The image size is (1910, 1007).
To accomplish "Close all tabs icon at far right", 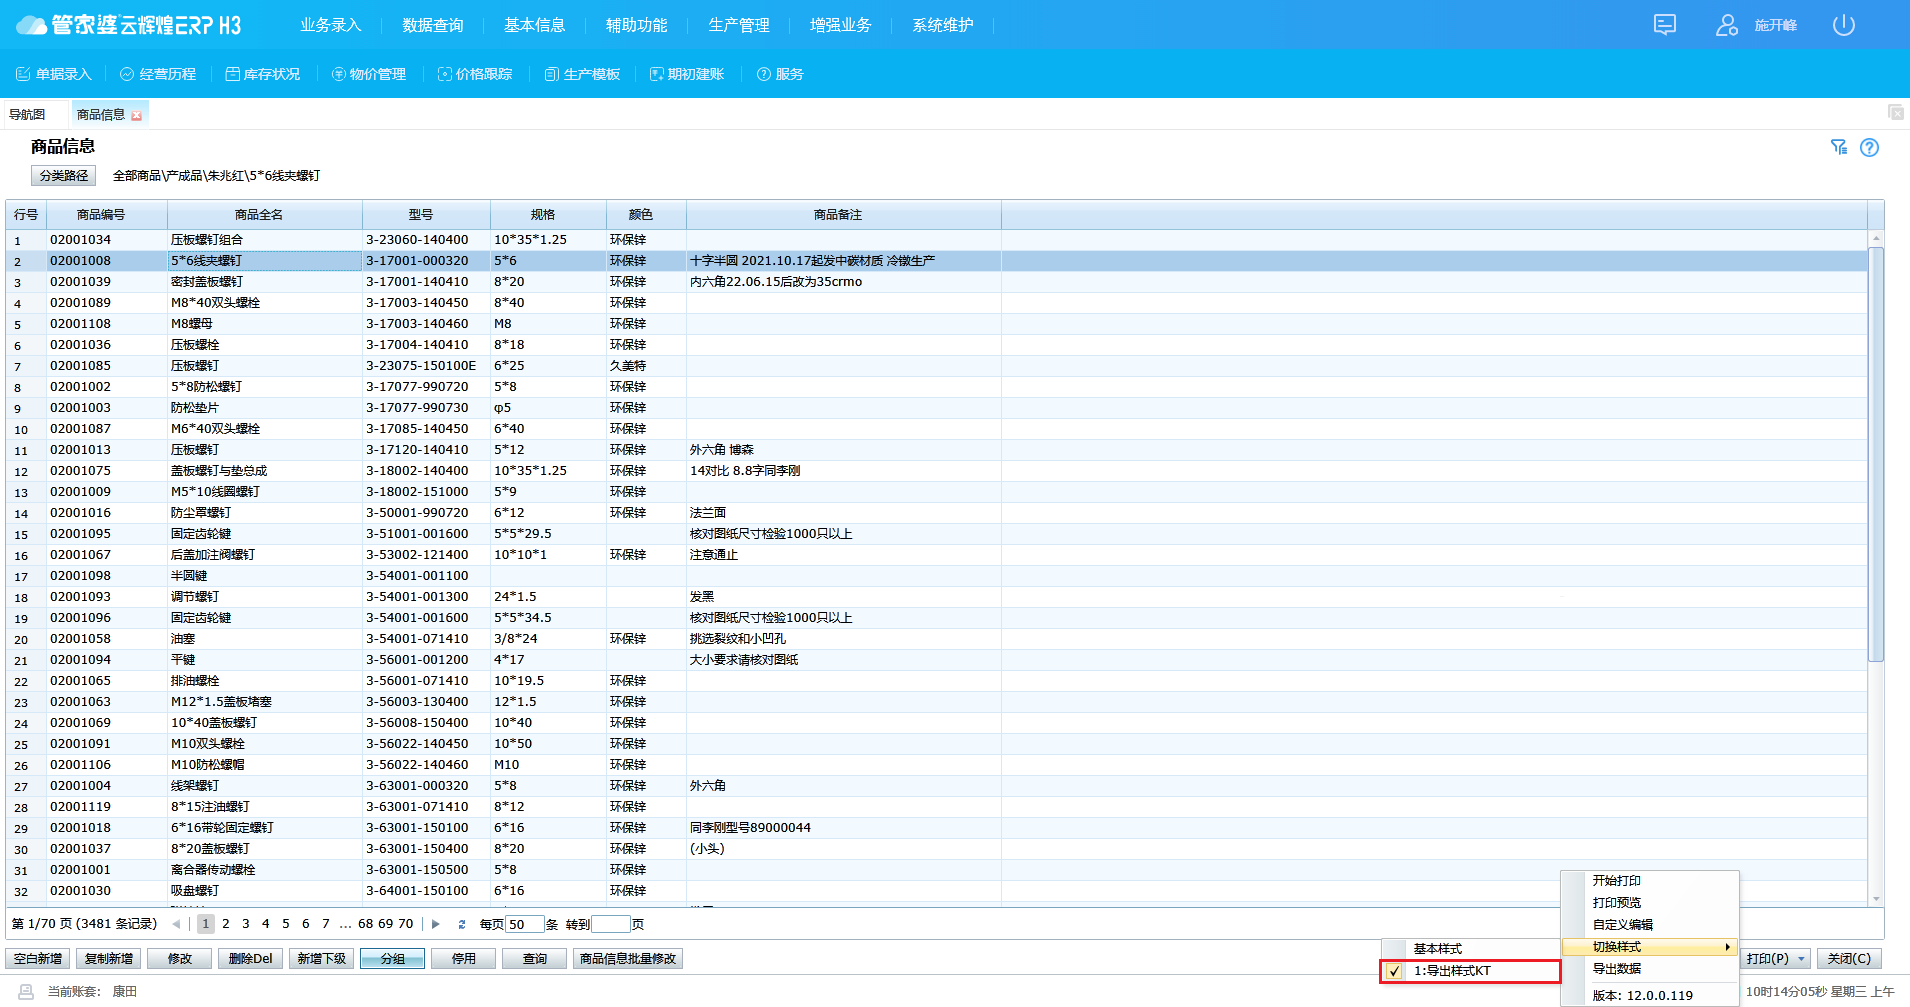I will 1895,113.
